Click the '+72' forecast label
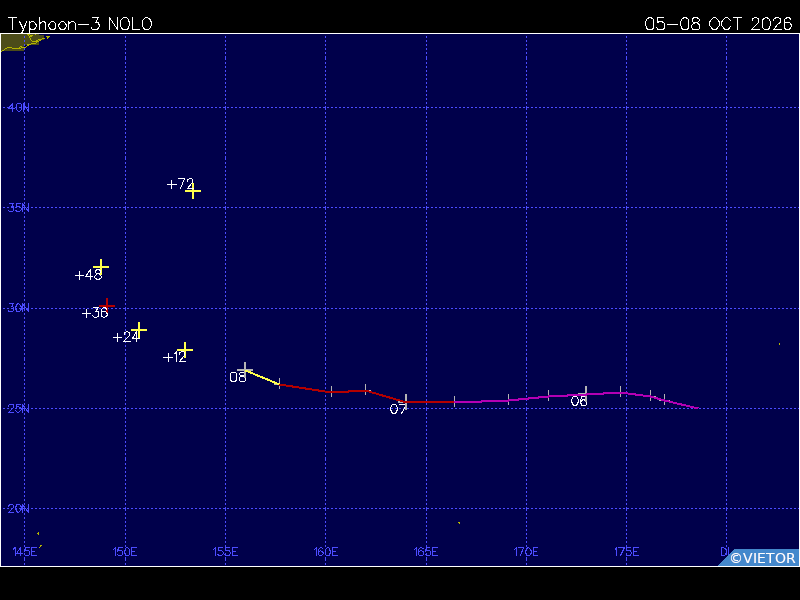 coord(181,184)
